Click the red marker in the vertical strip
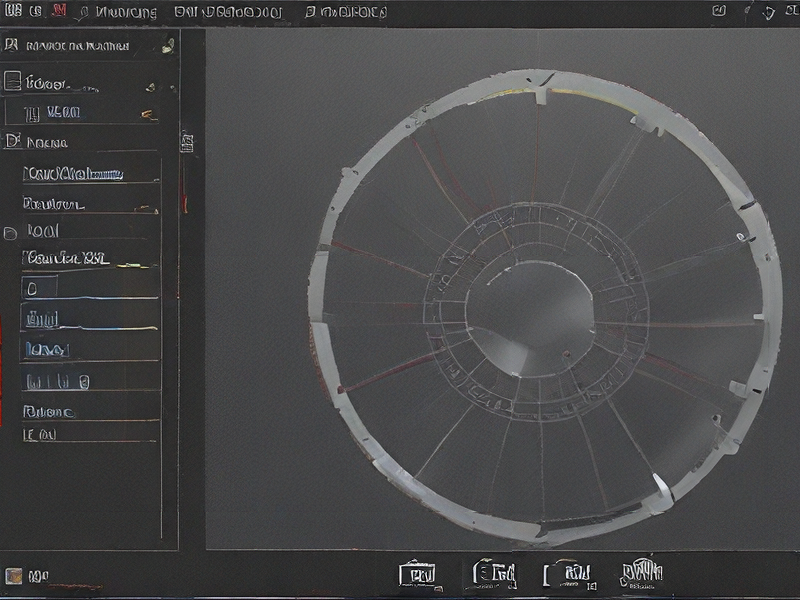This screenshot has height=600, width=800. click(185, 204)
